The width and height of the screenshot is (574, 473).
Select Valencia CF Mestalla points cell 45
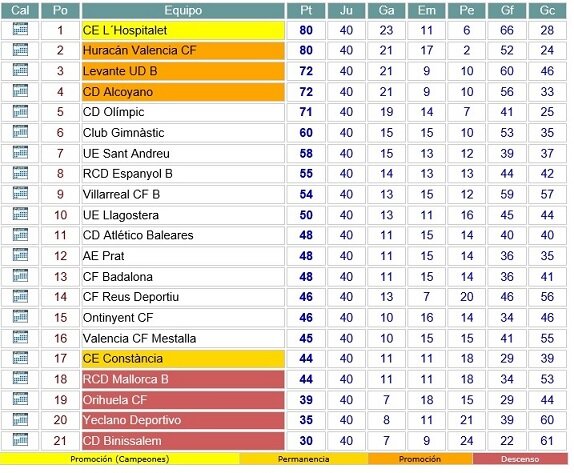[306, 338]
